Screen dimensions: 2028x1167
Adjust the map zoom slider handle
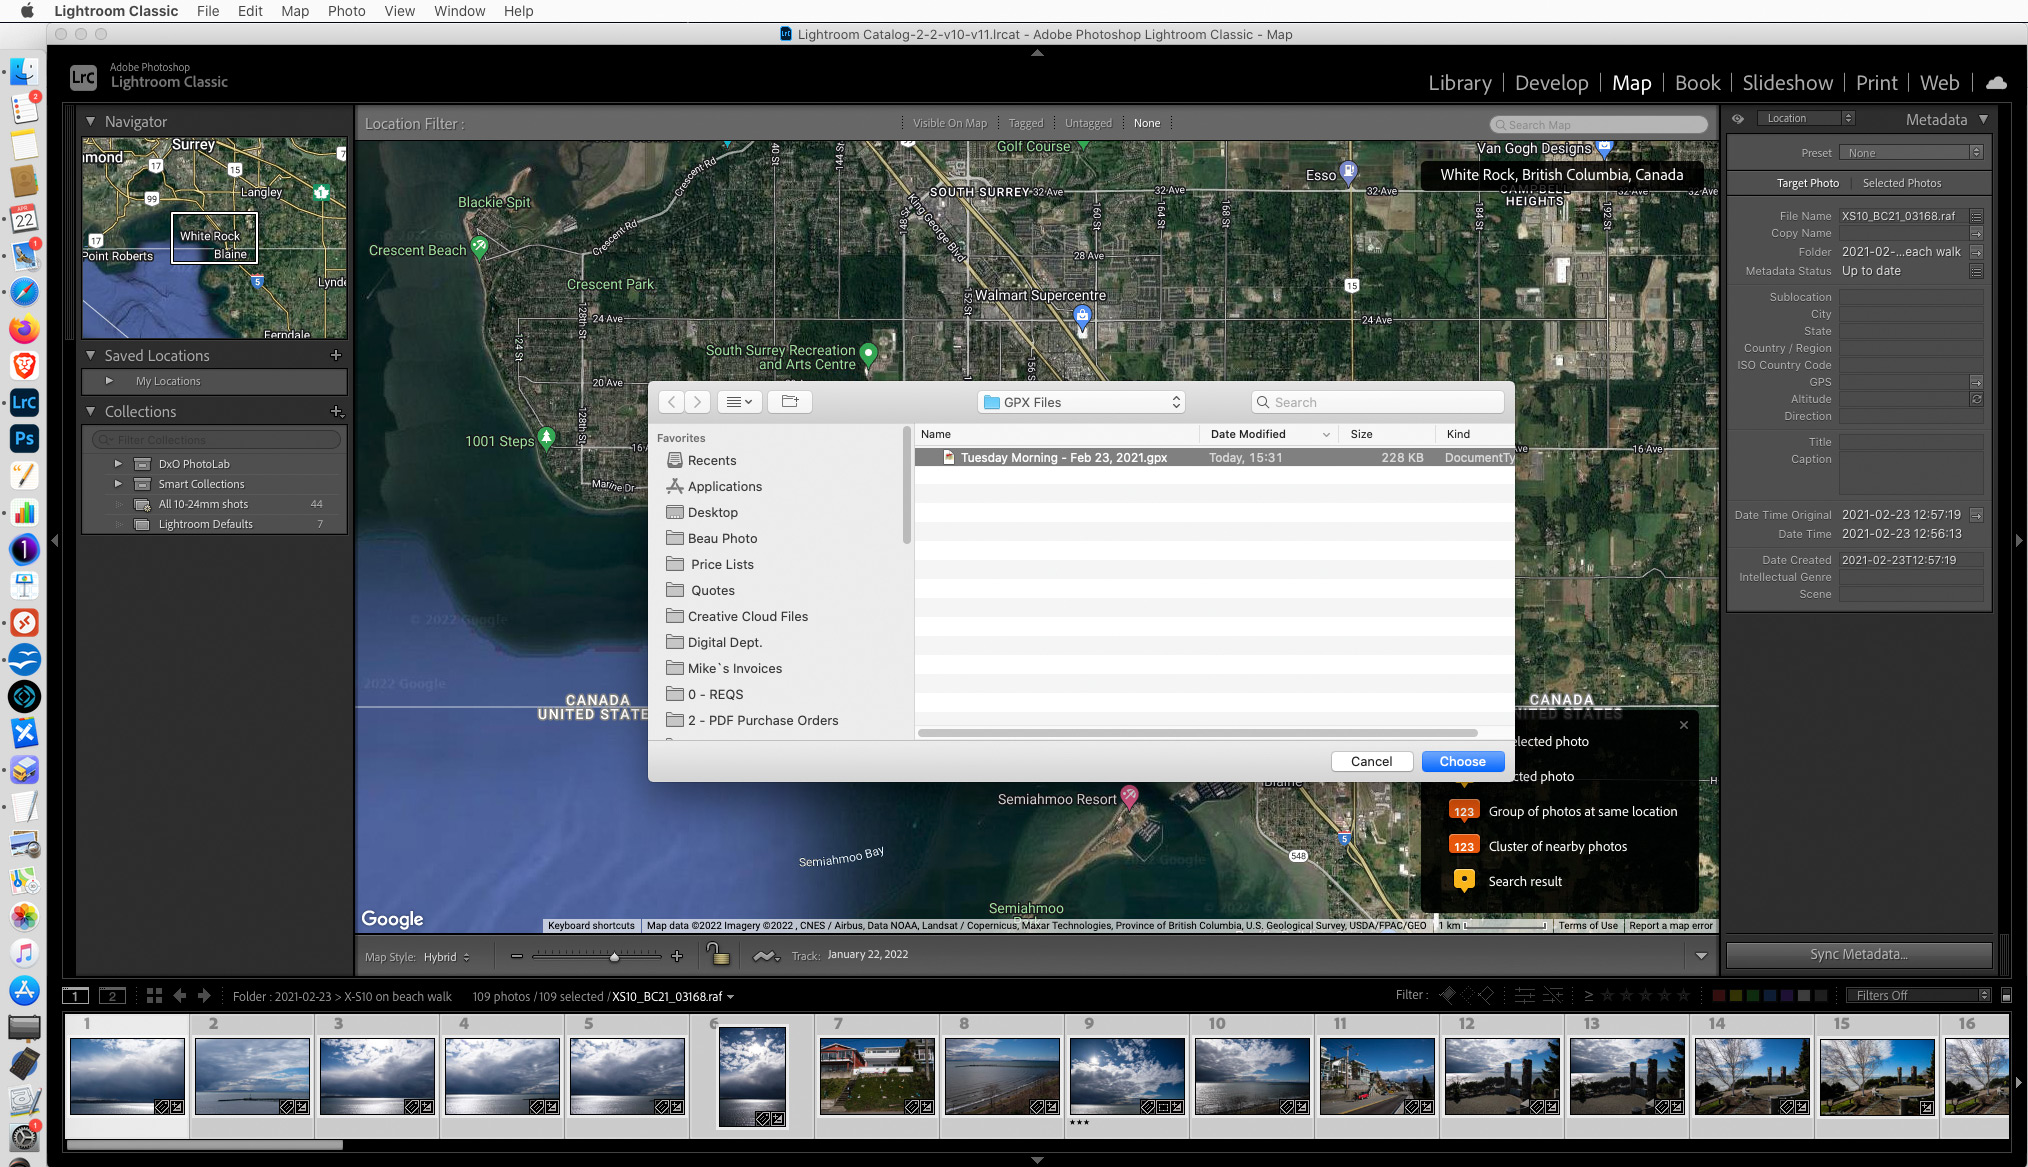pos(614,957)
